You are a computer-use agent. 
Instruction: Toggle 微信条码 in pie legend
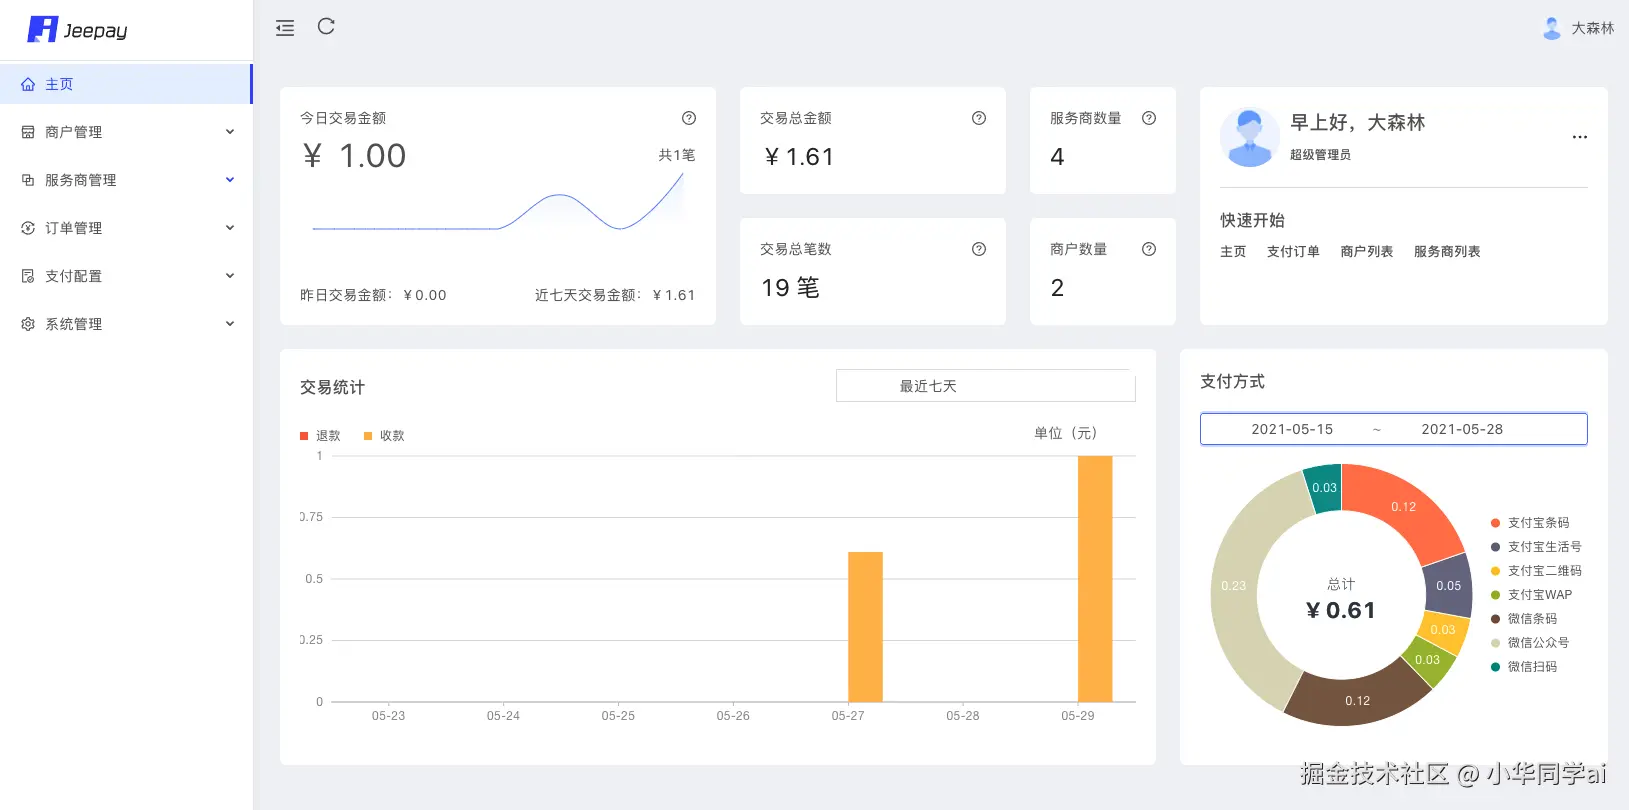(x=1524, y=619)
